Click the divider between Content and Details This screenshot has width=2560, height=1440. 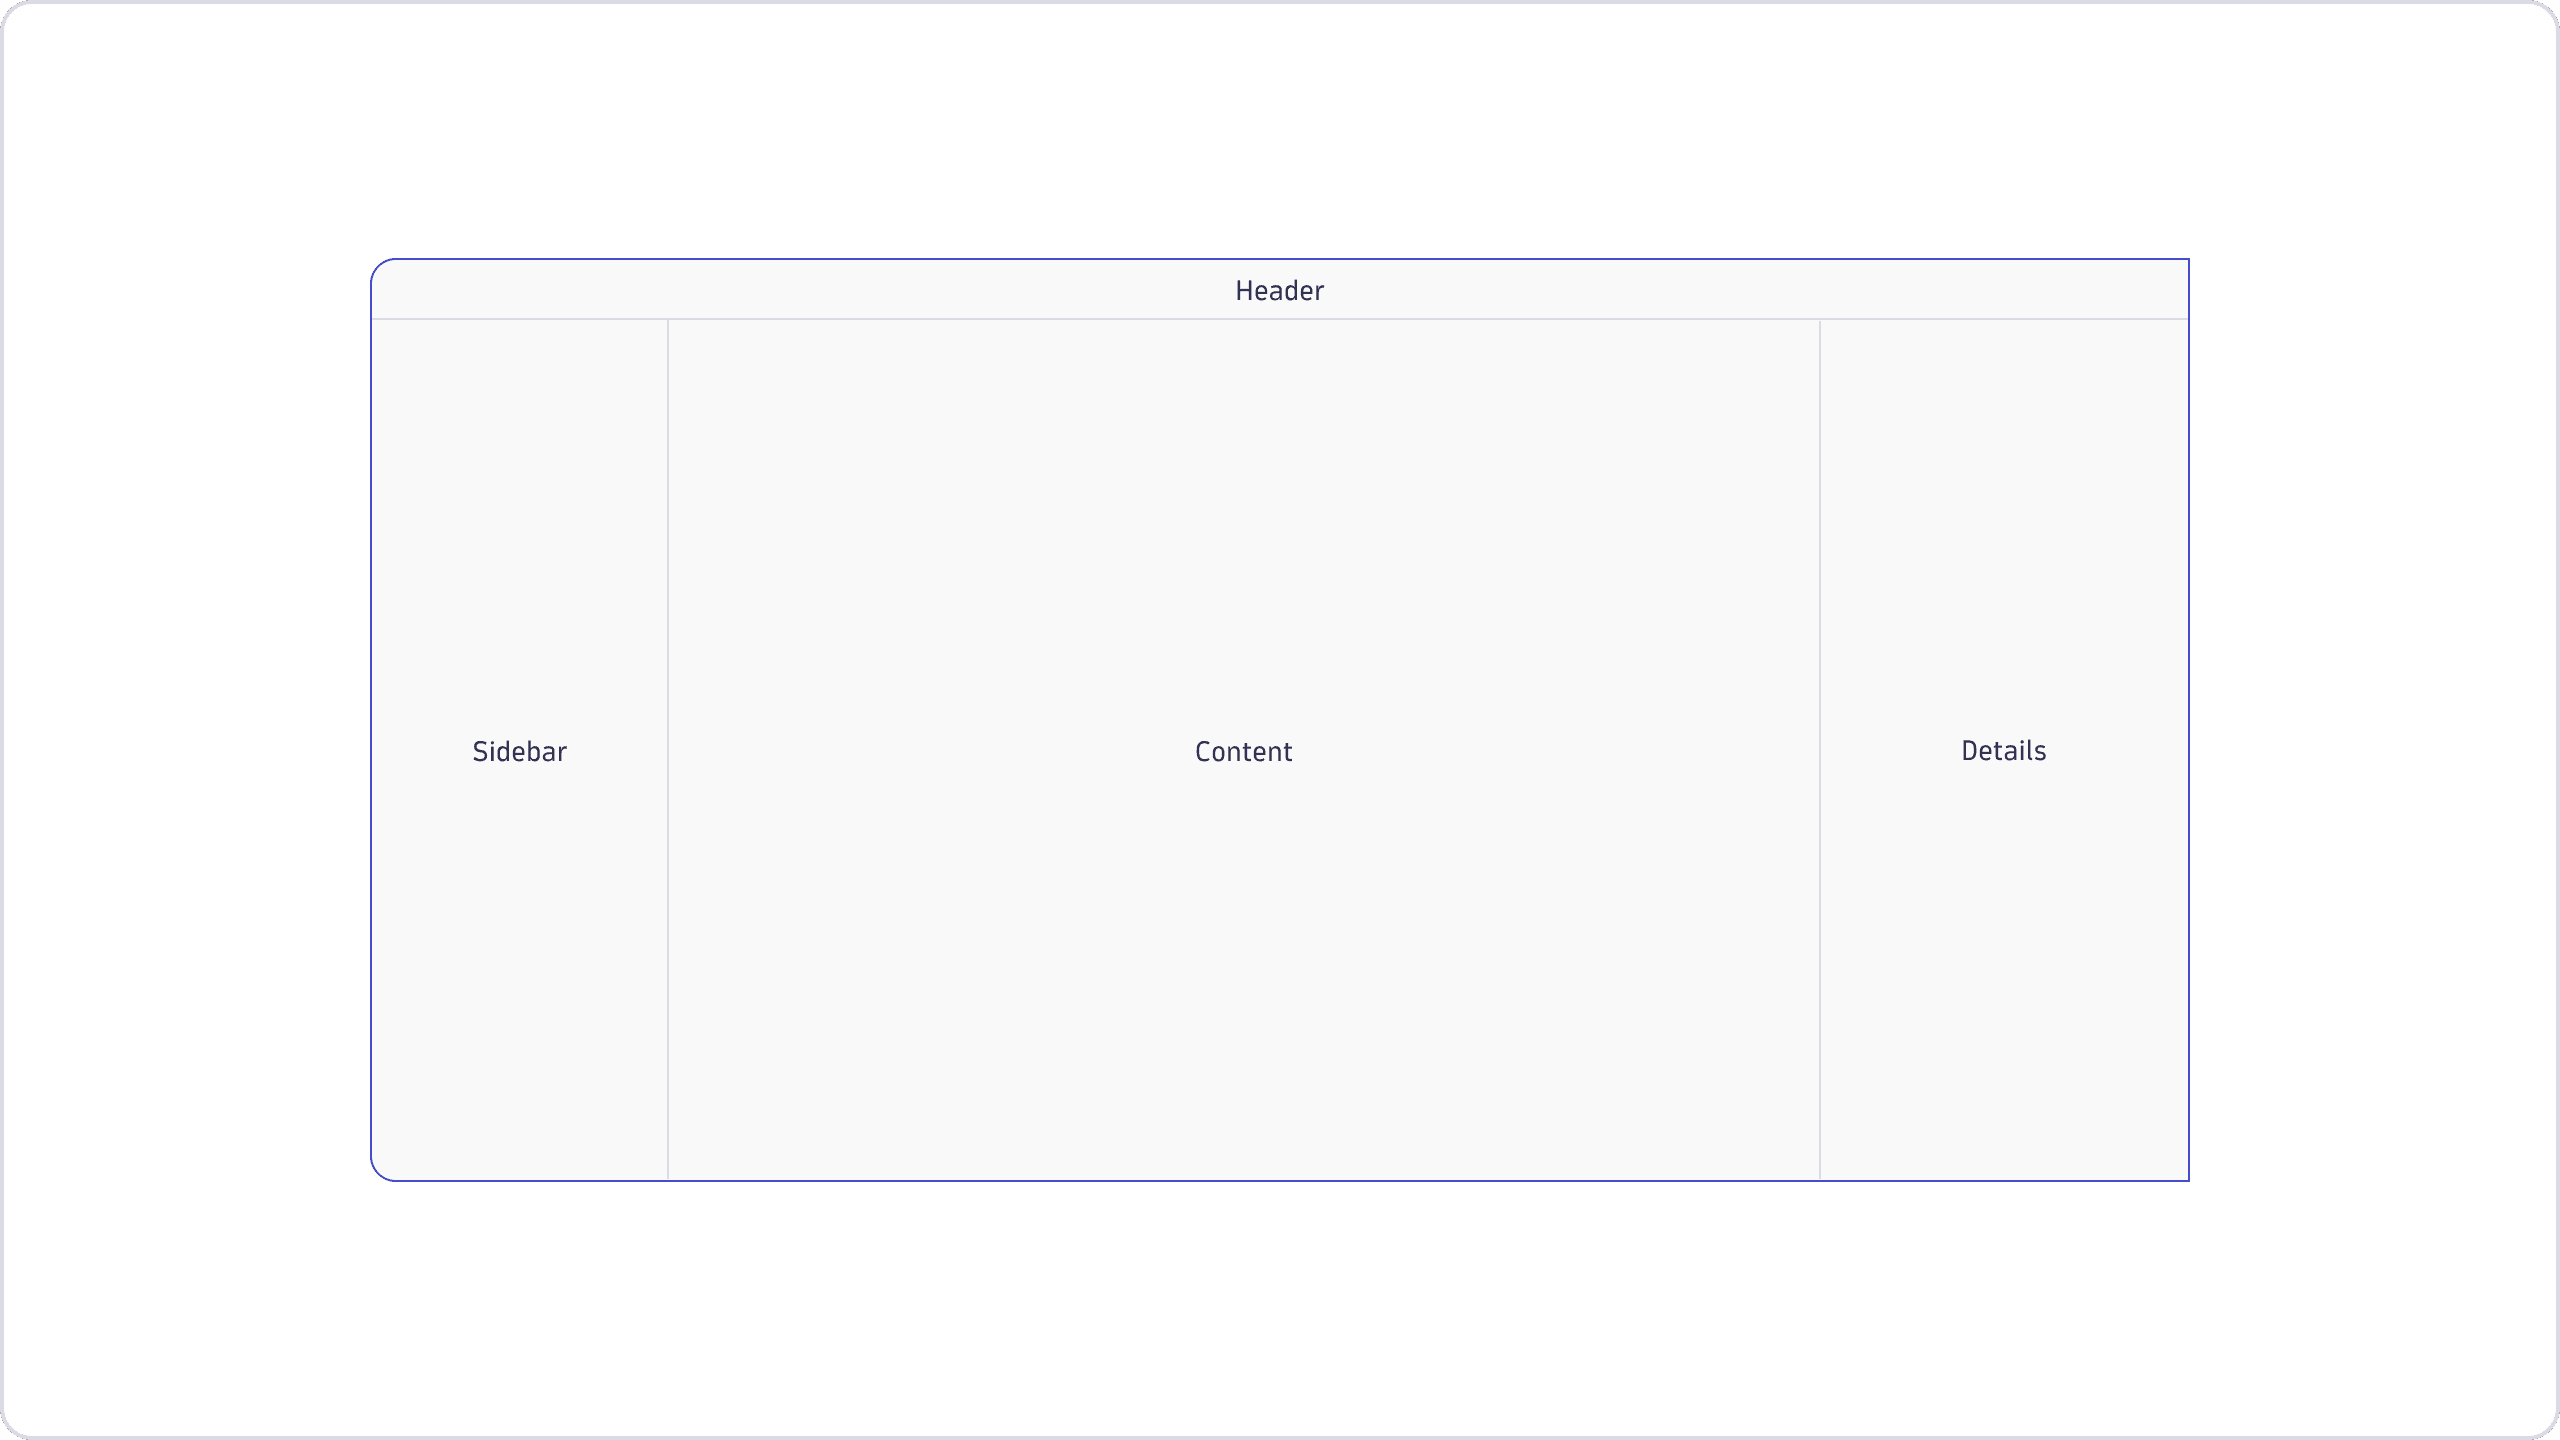[x=1820, y=750]
